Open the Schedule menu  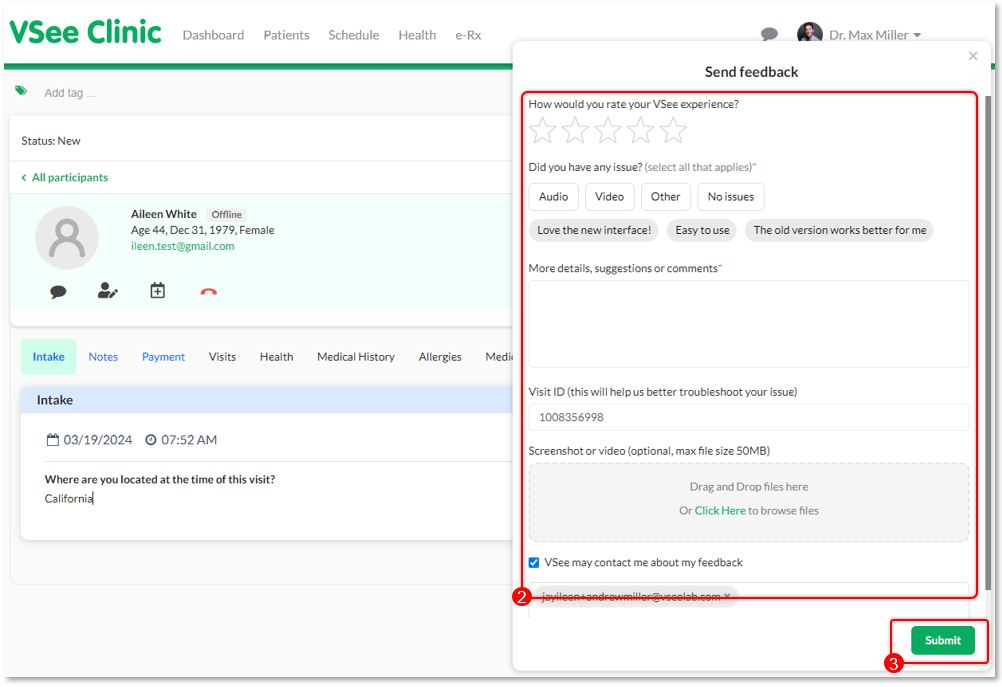pyautogui.click(x=353, y=35)
